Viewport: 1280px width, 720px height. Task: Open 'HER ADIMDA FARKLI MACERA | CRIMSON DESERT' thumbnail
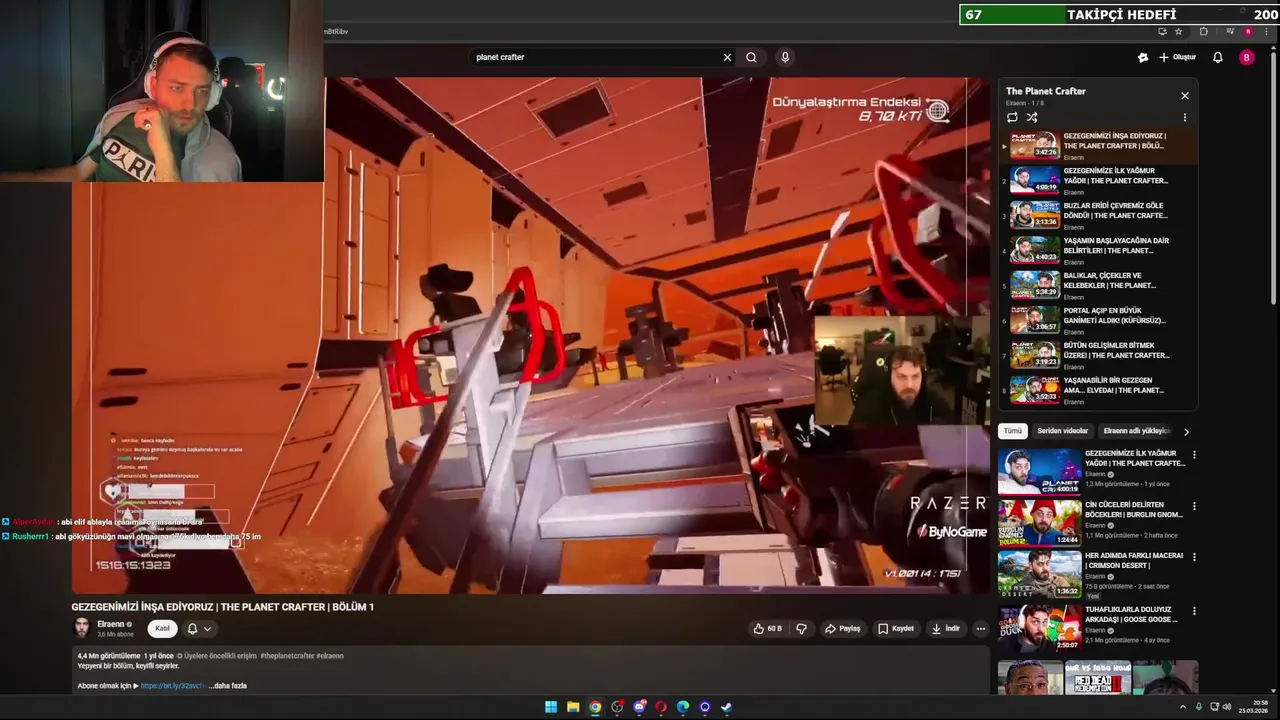(1039, 574)
